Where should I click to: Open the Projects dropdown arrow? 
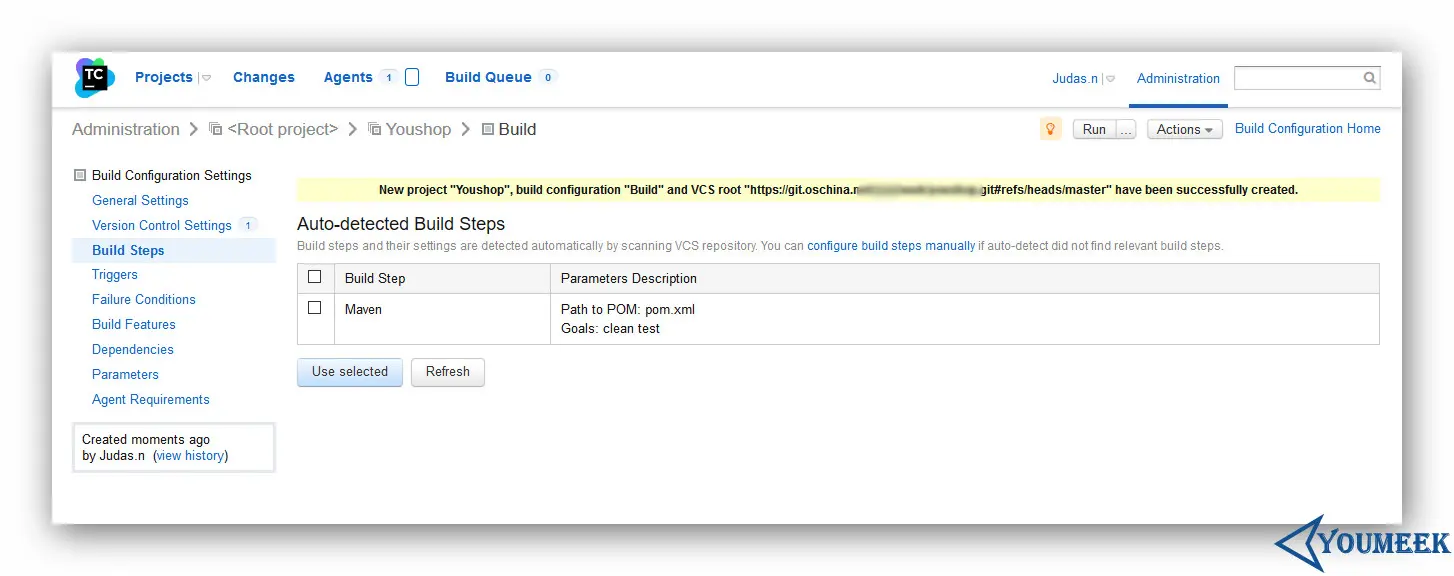(x=206, y=78)
